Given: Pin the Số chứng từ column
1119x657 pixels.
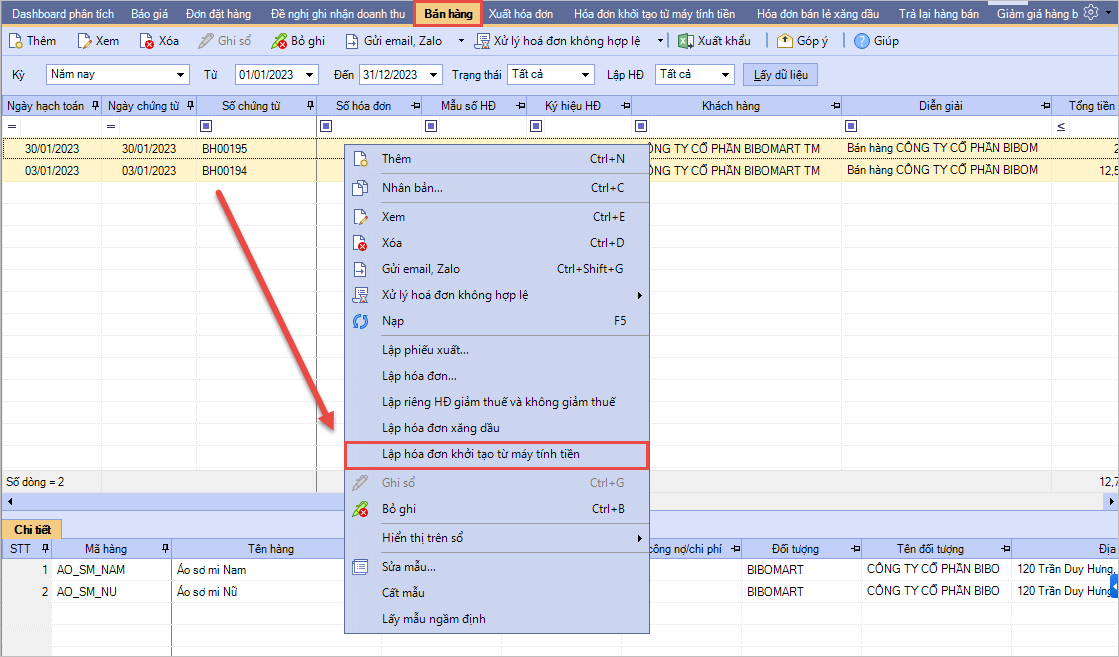Looking at the screenshot, I should tap(310, 106).
